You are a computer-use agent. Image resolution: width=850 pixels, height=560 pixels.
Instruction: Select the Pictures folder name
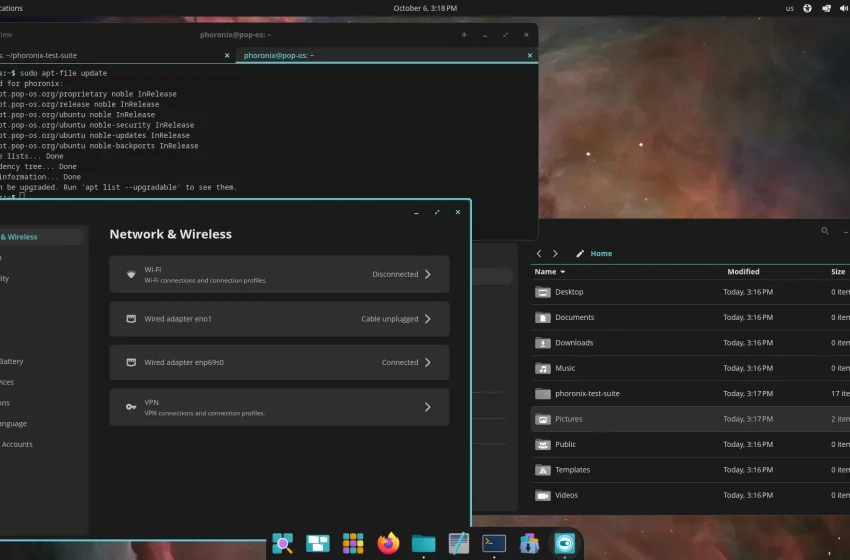tap(569, 419)
